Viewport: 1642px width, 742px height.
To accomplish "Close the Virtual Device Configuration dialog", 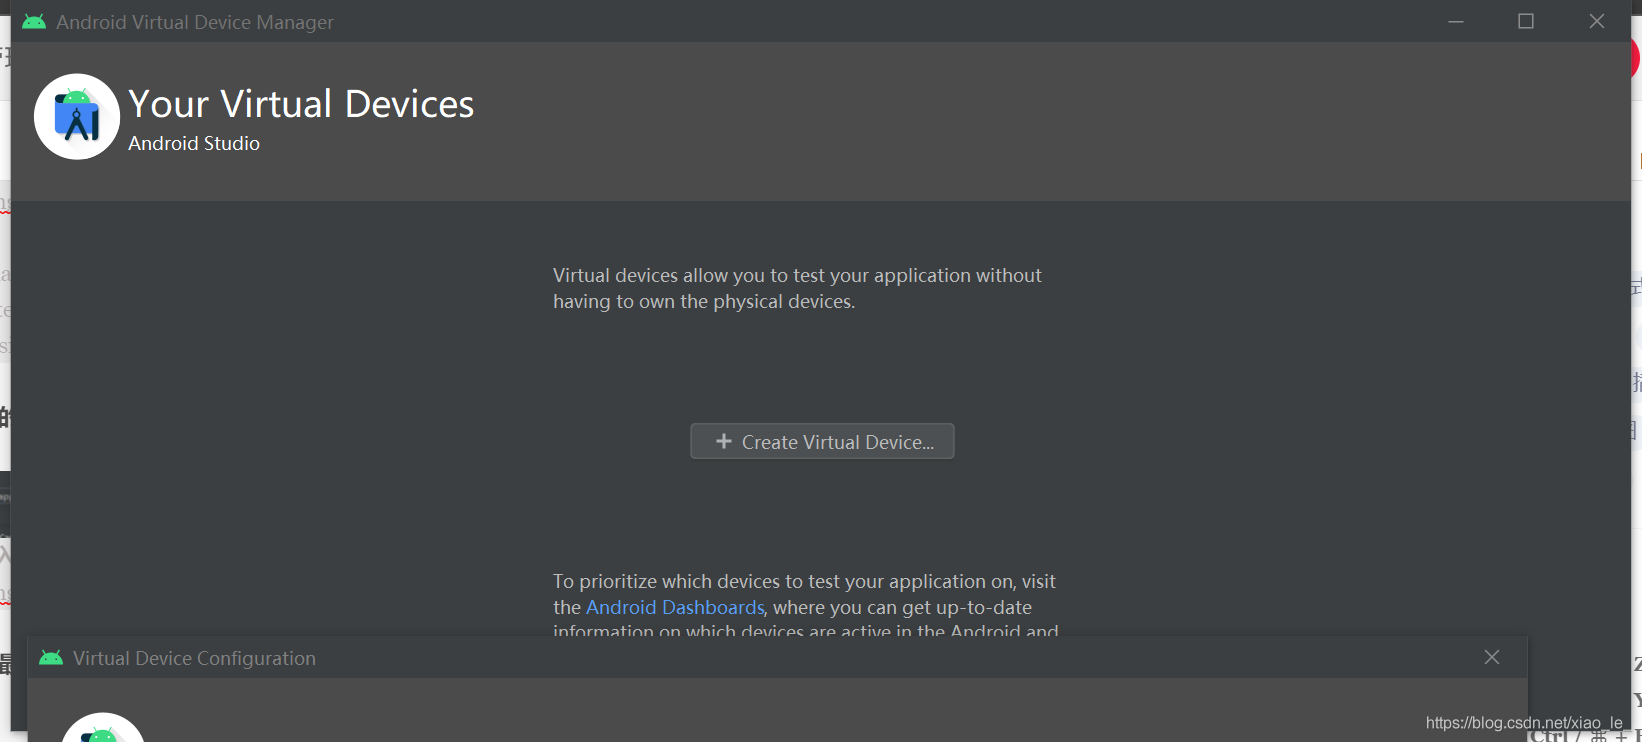I will coord(1492,657).
